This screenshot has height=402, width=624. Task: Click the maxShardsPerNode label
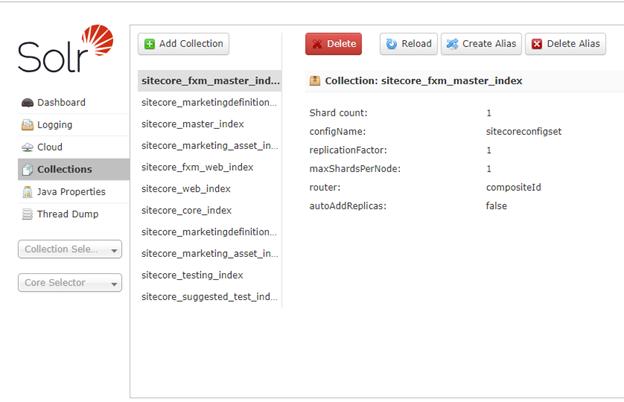click(355, 169)
